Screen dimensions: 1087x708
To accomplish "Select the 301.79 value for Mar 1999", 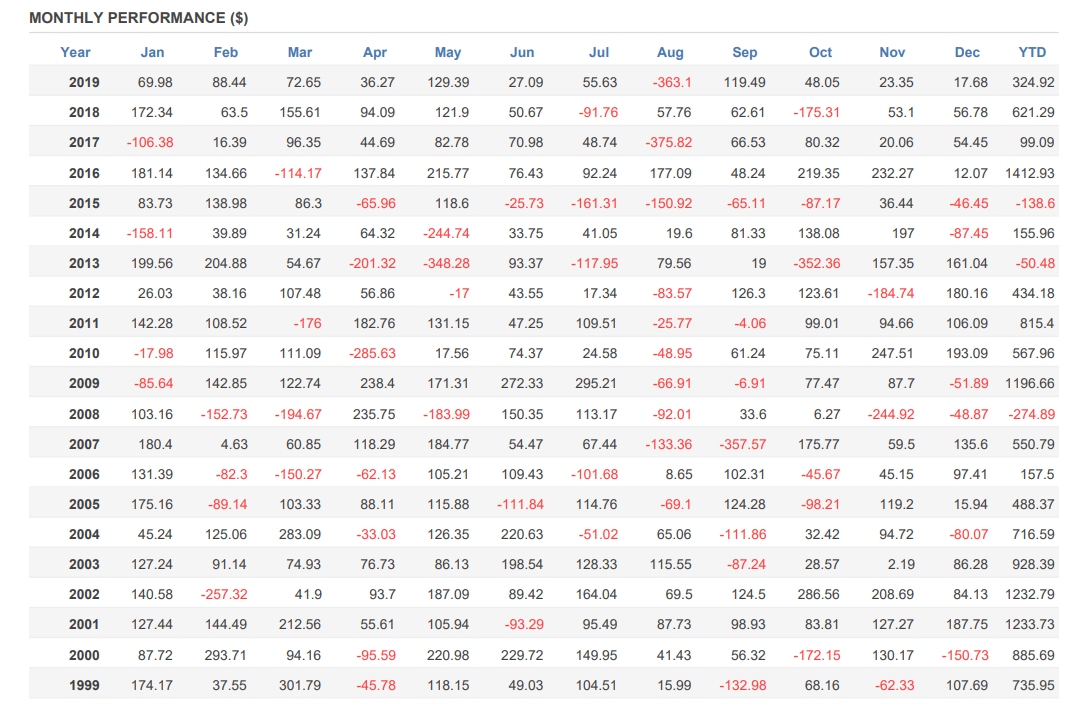I will tap(299, 685).
